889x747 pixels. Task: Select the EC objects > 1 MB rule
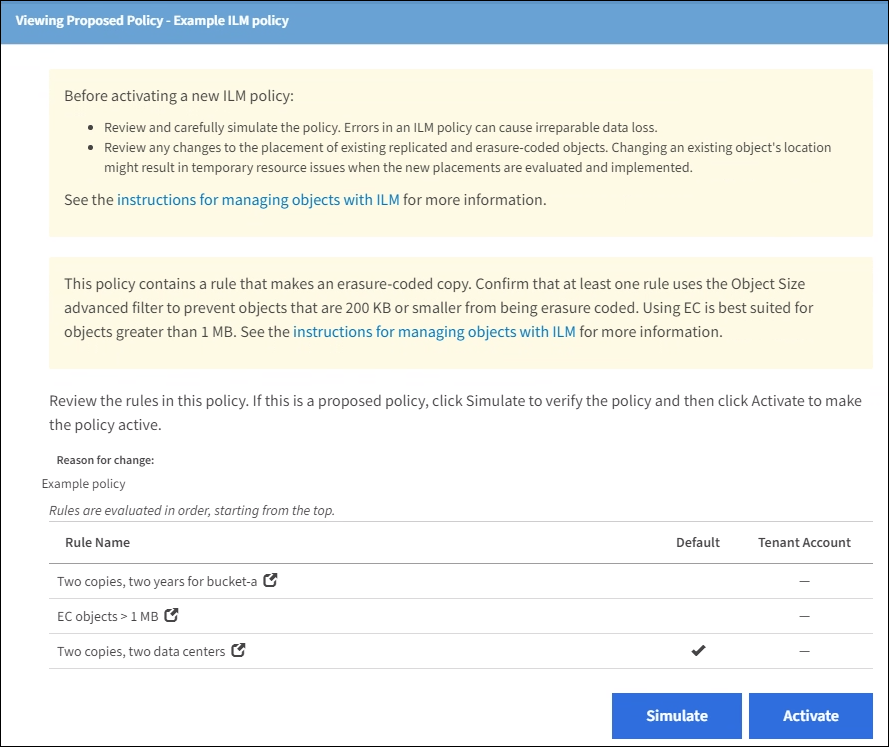pos(107,616)
